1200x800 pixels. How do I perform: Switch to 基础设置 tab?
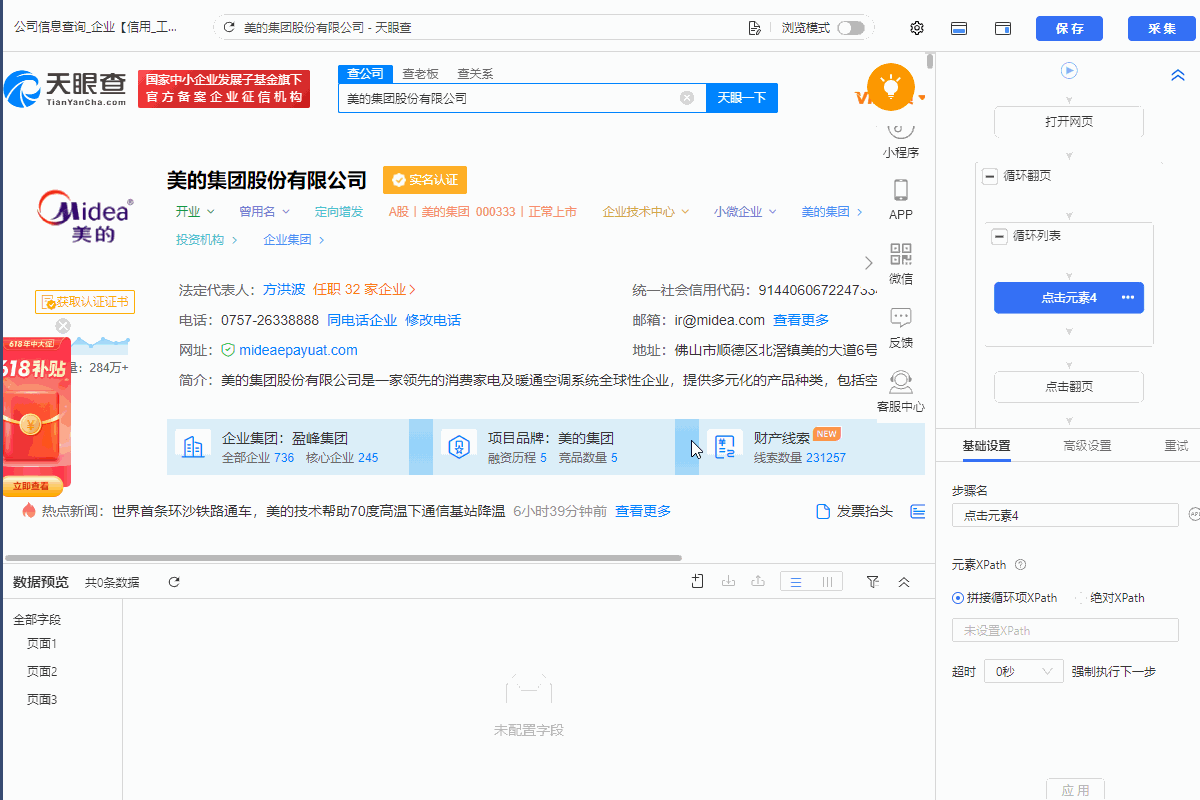point(986,446)
